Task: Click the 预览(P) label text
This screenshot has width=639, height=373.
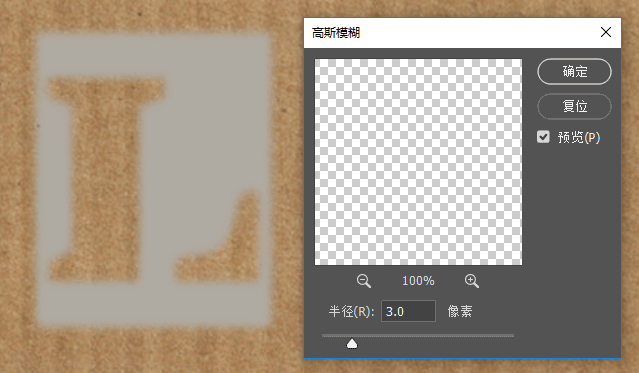Action: coord(579,137)
